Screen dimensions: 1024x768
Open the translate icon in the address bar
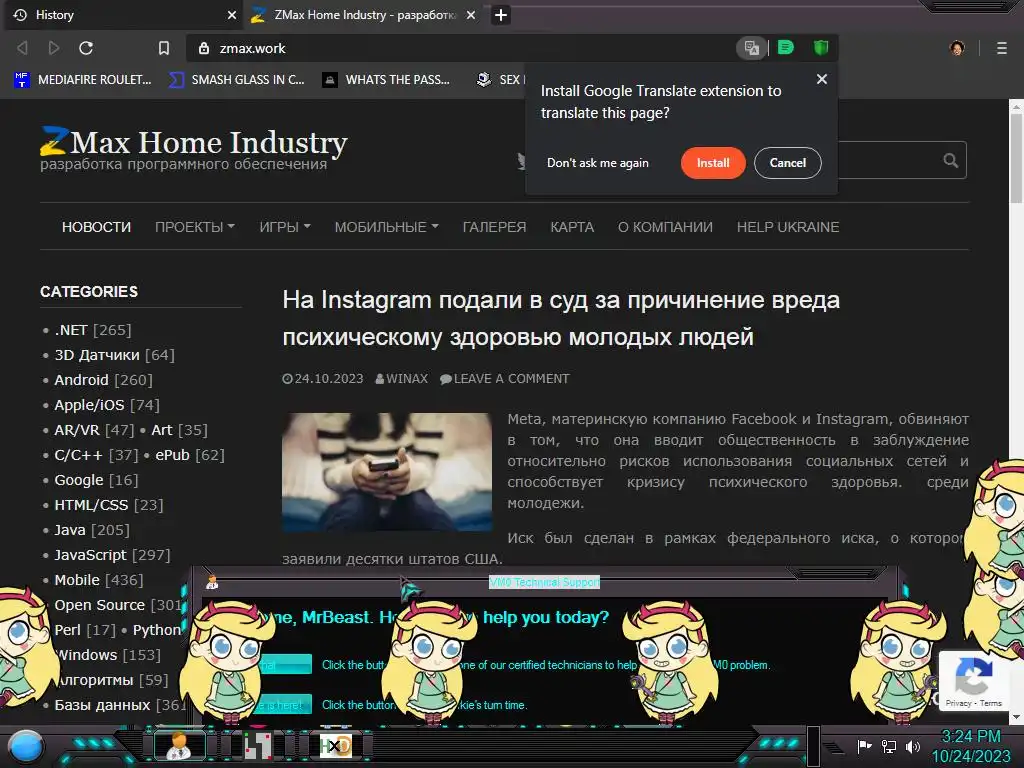pyautogui.click(x=752, y=48)
